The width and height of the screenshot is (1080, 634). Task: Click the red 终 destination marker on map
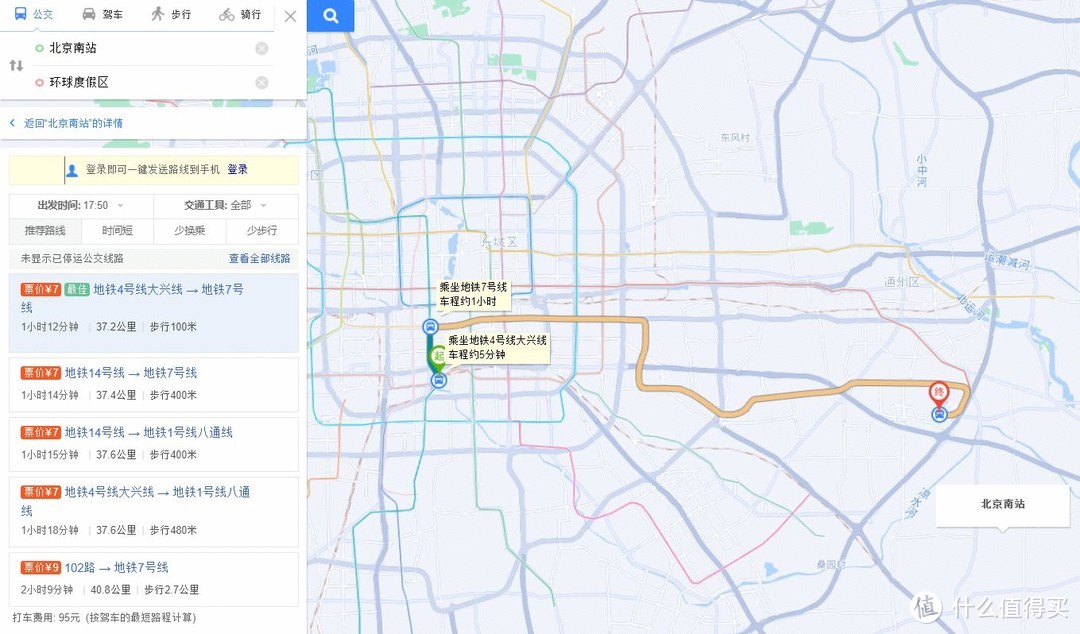click(x=939, y=392)
